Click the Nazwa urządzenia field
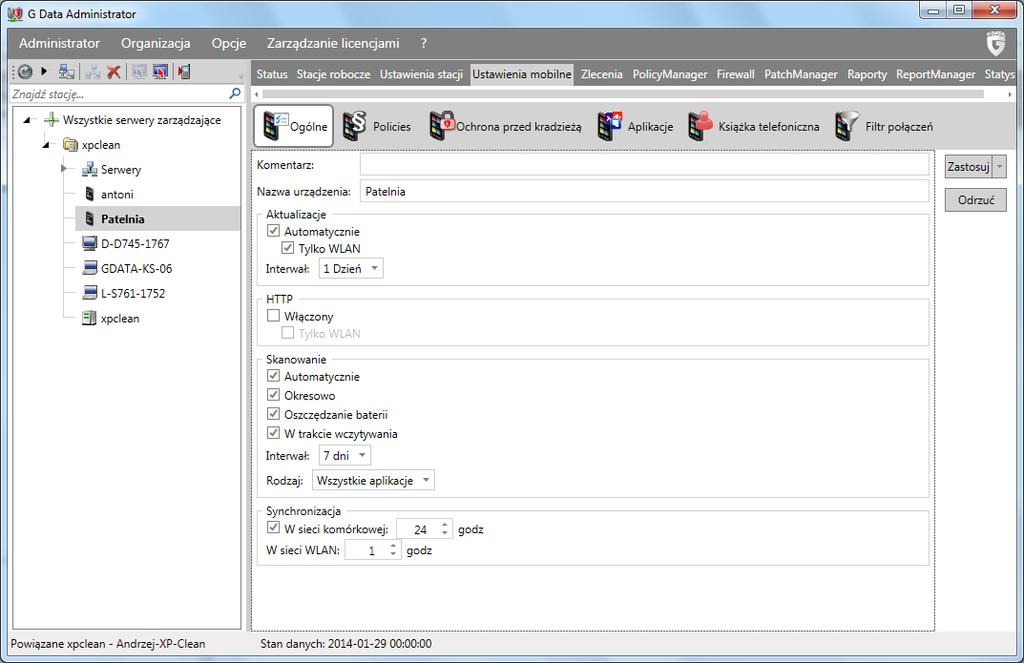The width and height of the screenshot is (1024, 663). 645,191
